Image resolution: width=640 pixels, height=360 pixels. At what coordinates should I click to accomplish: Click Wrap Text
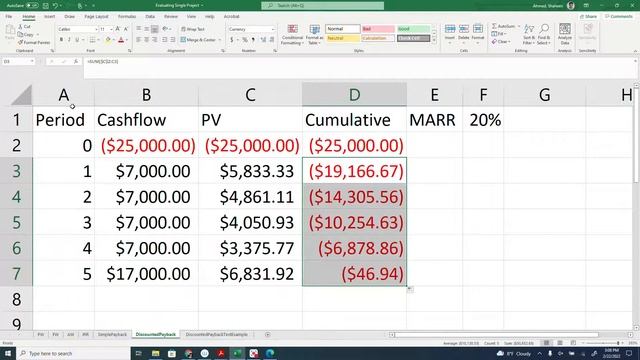pos(193,29)
